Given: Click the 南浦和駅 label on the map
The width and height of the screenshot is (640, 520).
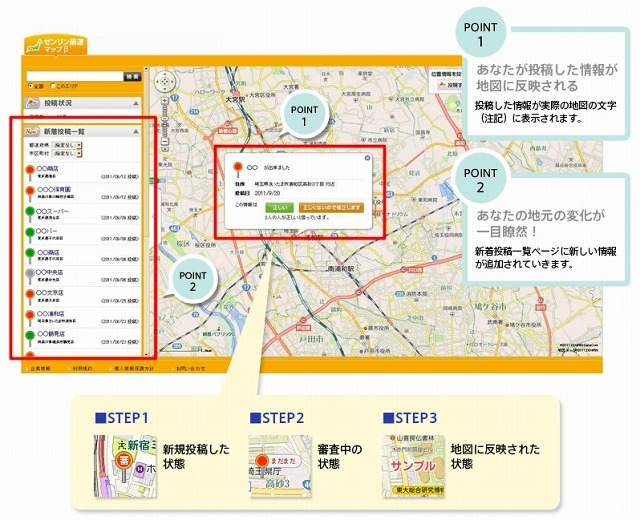Looking at the screenshot, I should [x=342, y=269].
